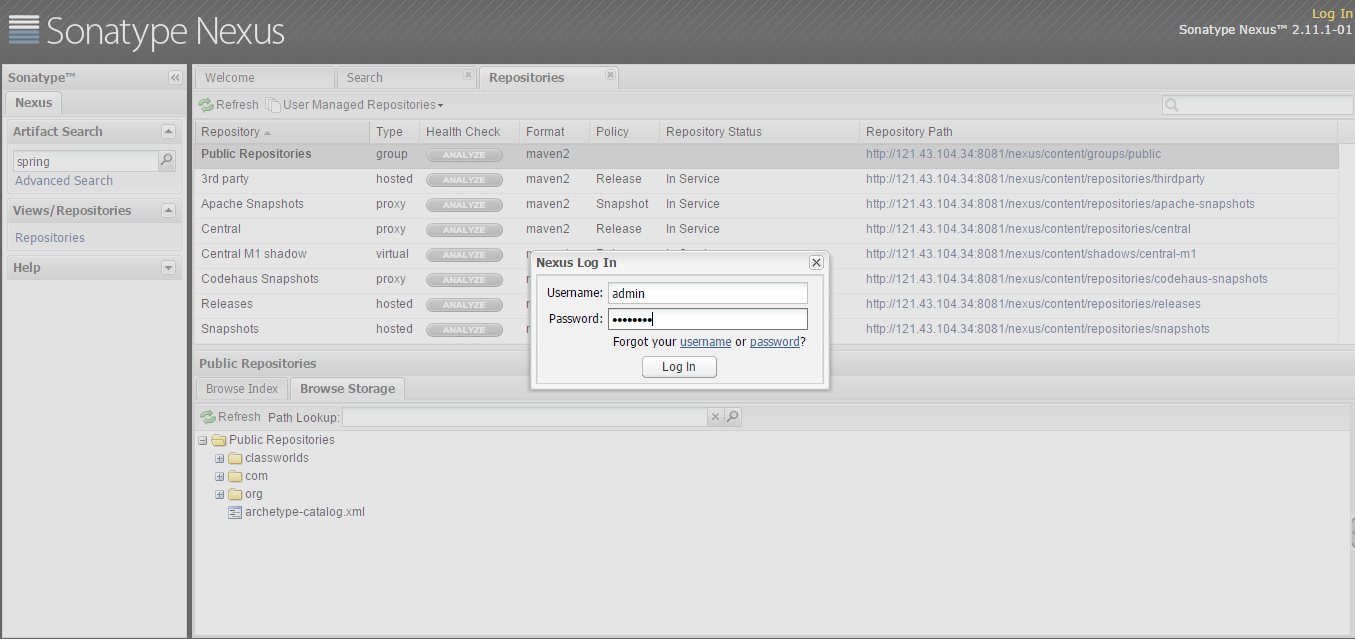Click ANALYZE for the 3rd party repository
This screenshot has height=639, width=1355.
tap(464, 180)
